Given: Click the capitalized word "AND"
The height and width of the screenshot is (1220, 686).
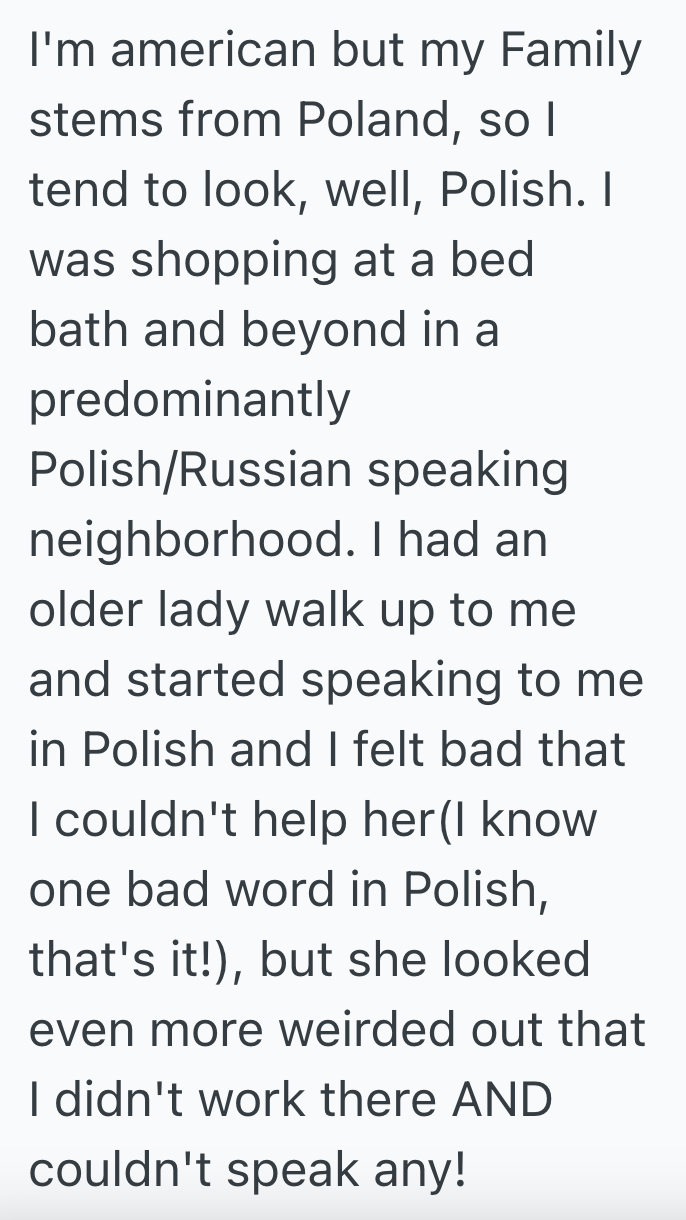Looking at the screenshot, I should (x=502, y=1101).
